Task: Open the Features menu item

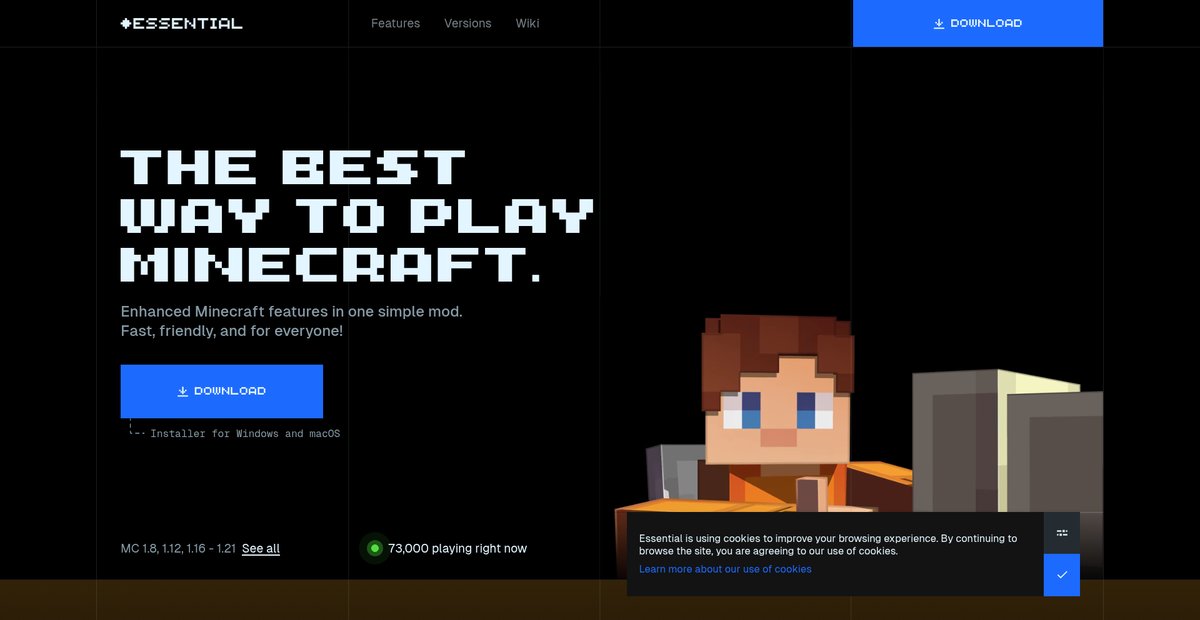Action: click(395, 23)
